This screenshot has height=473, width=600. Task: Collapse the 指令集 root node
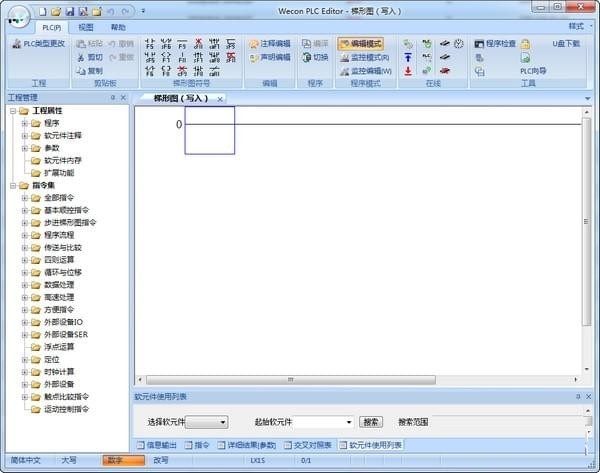click(13, 186)
